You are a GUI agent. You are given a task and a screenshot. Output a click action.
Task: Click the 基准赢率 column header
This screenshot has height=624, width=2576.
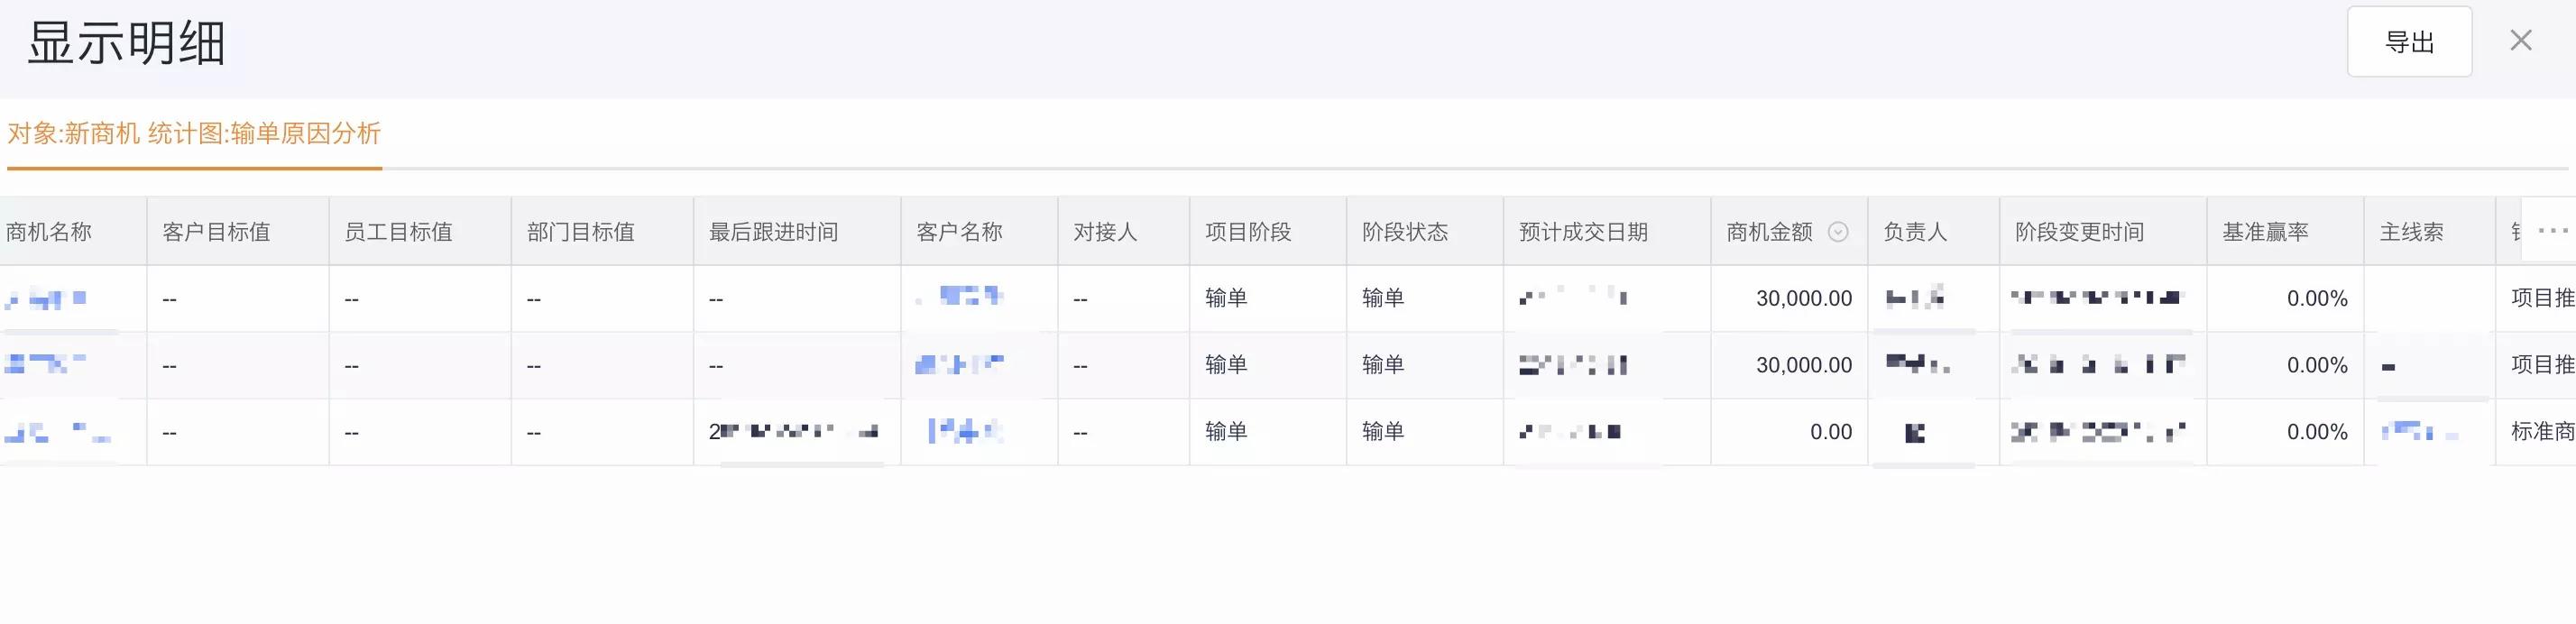(x=2266, y=232)
